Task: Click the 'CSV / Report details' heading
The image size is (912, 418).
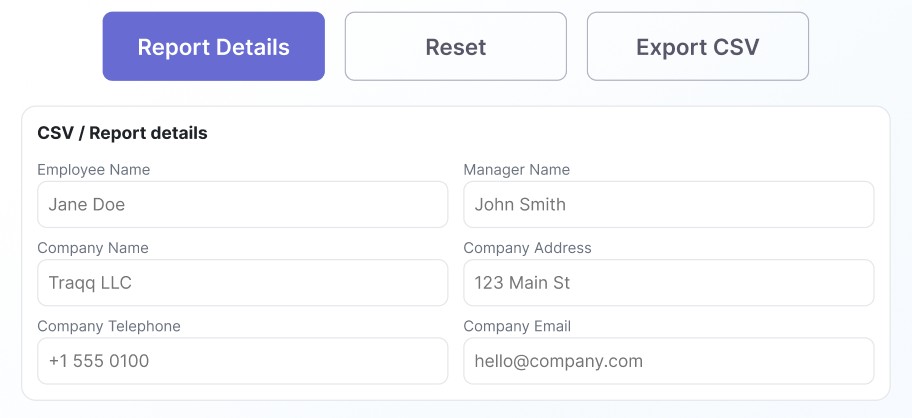Action: (122, 133)
